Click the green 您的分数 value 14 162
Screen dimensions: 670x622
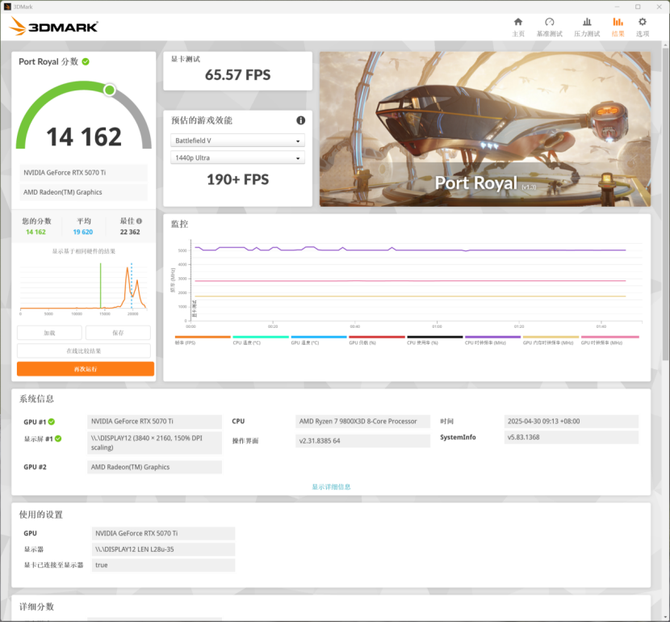[x=36, y=232]
